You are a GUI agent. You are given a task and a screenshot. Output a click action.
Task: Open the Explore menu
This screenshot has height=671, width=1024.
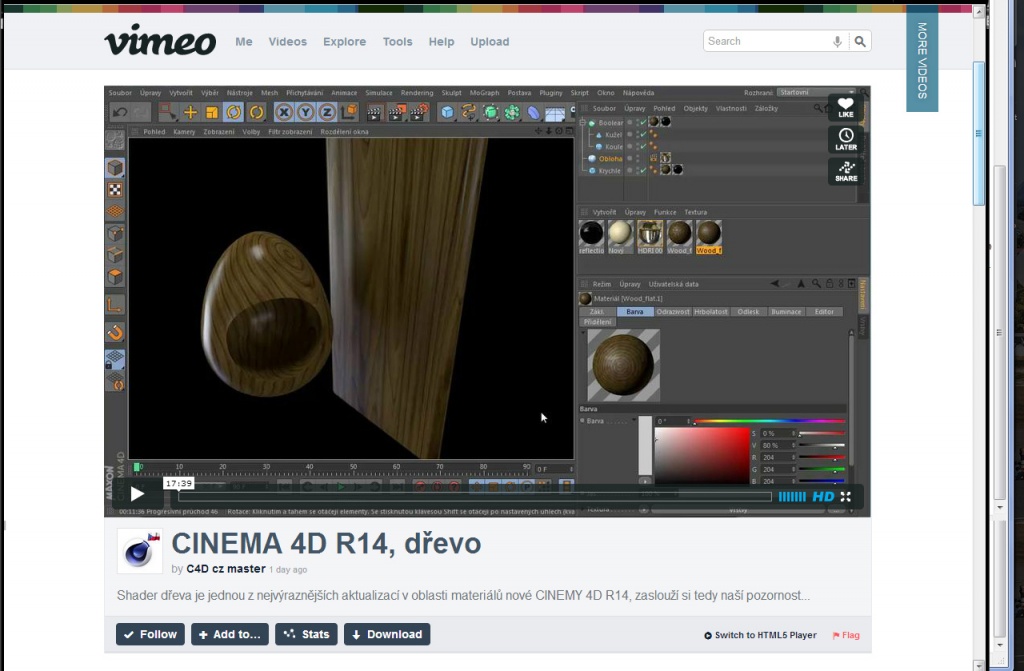pyautogui.click(x=344, y=41)
